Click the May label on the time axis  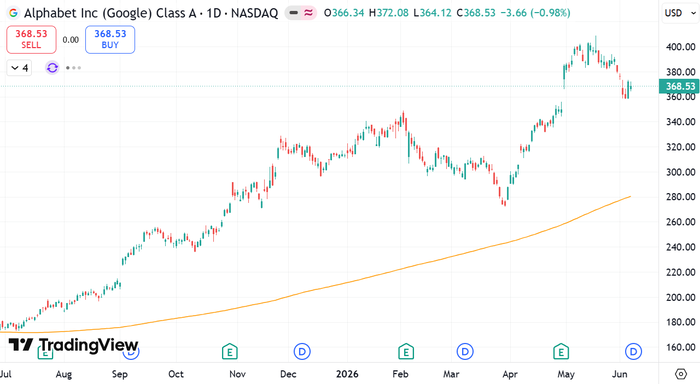pos(566,374)
